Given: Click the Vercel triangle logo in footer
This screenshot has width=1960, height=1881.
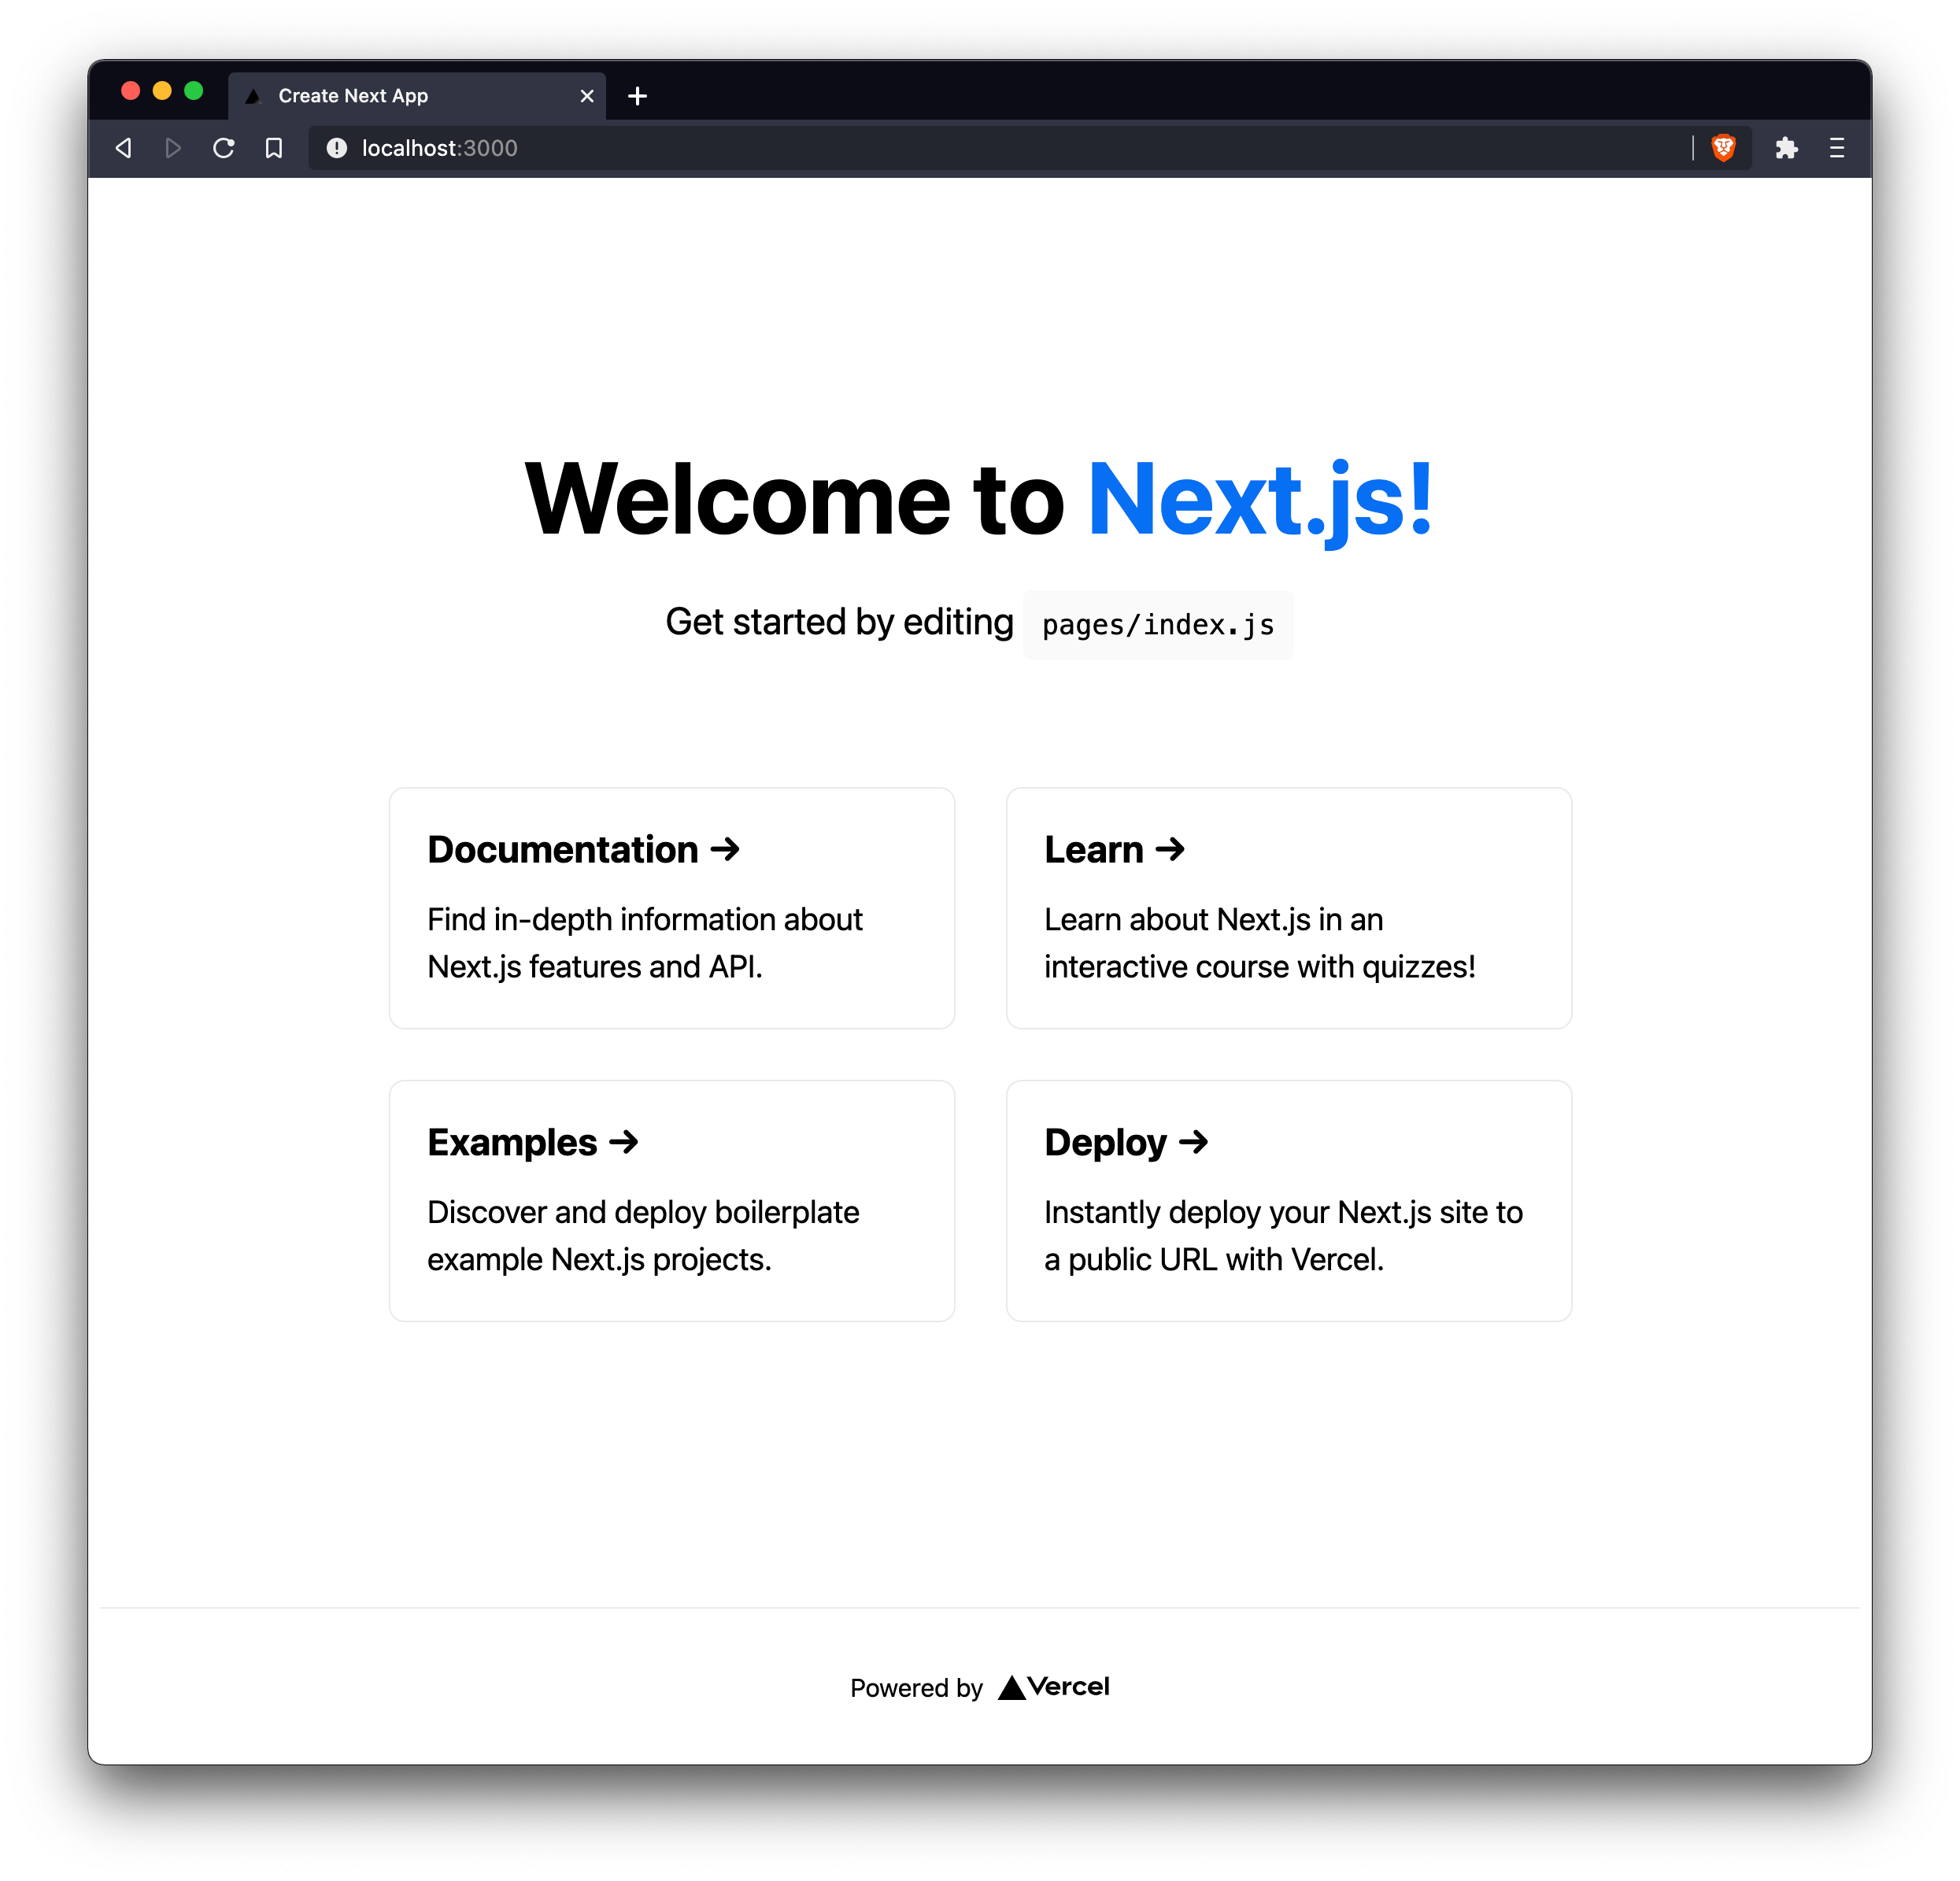Looking at the screenshot, I should coord(1011,1688).
